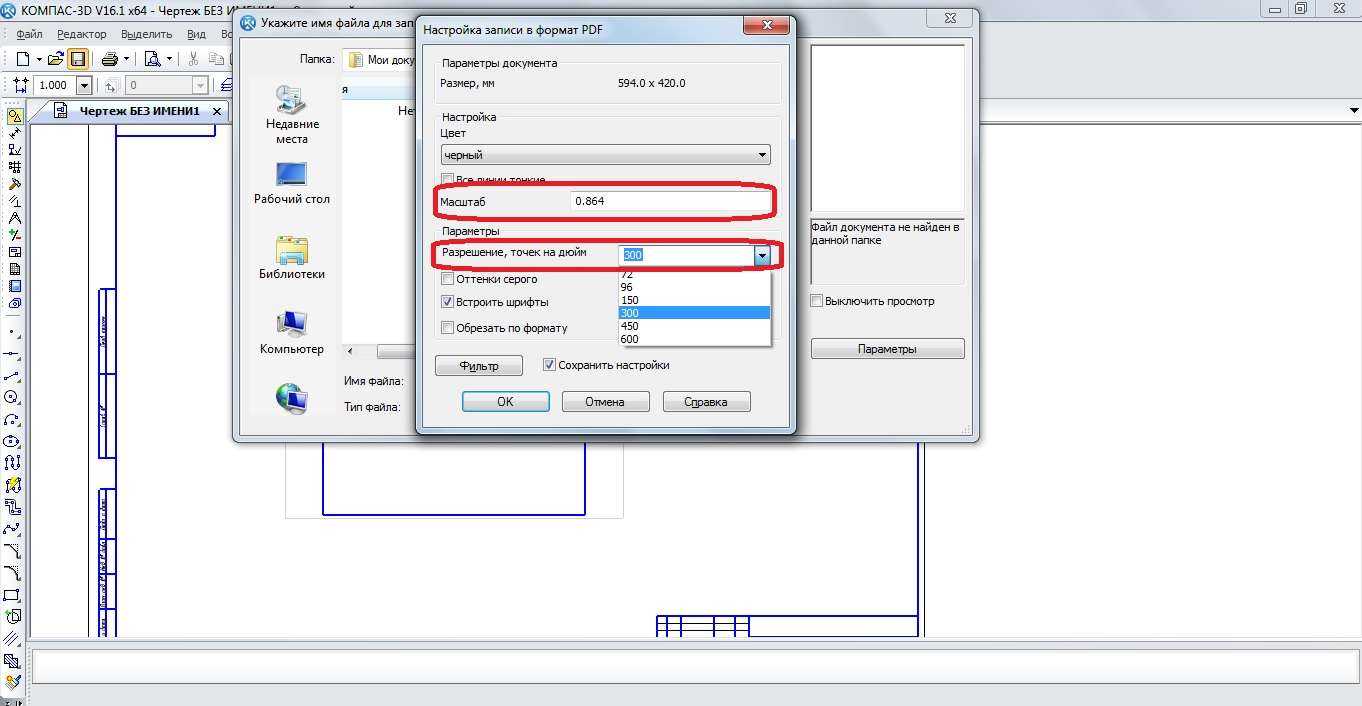The image size is (1362, 706).
Task: Open the Папка folder dropdown
Action: (x=380, y=60)
